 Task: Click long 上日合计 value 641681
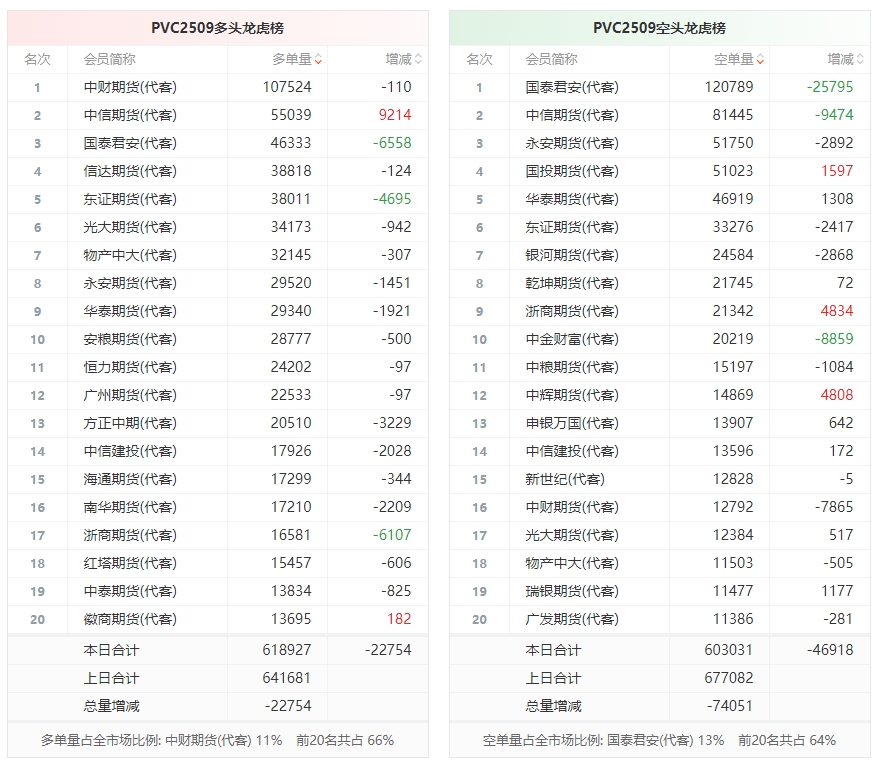tap(287, 678)
